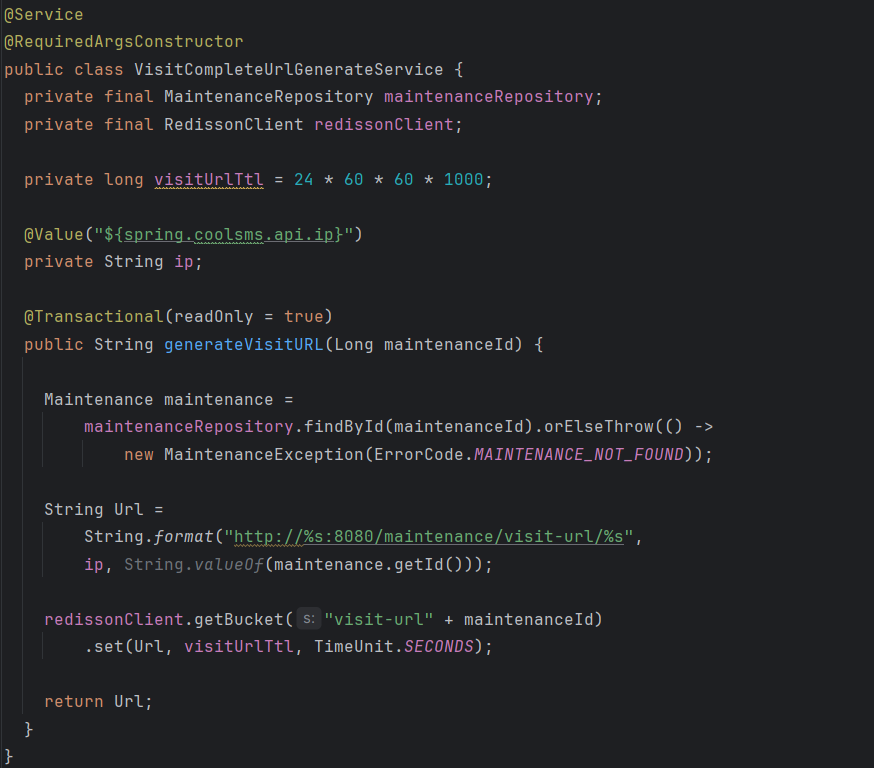Click the ip field in 'private String ip'
This screenshot has width=874, height=768.
(x=183, y=261)
